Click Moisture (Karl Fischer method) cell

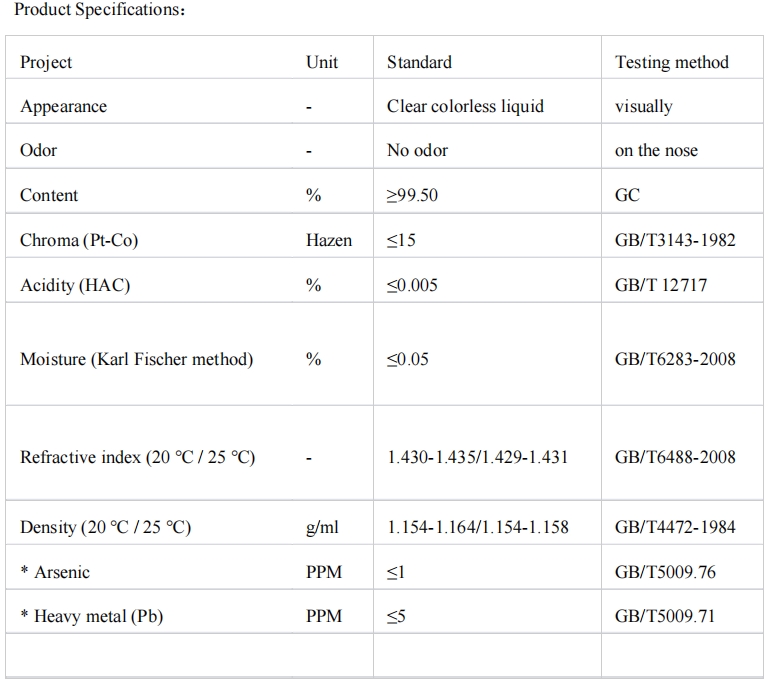137,359
